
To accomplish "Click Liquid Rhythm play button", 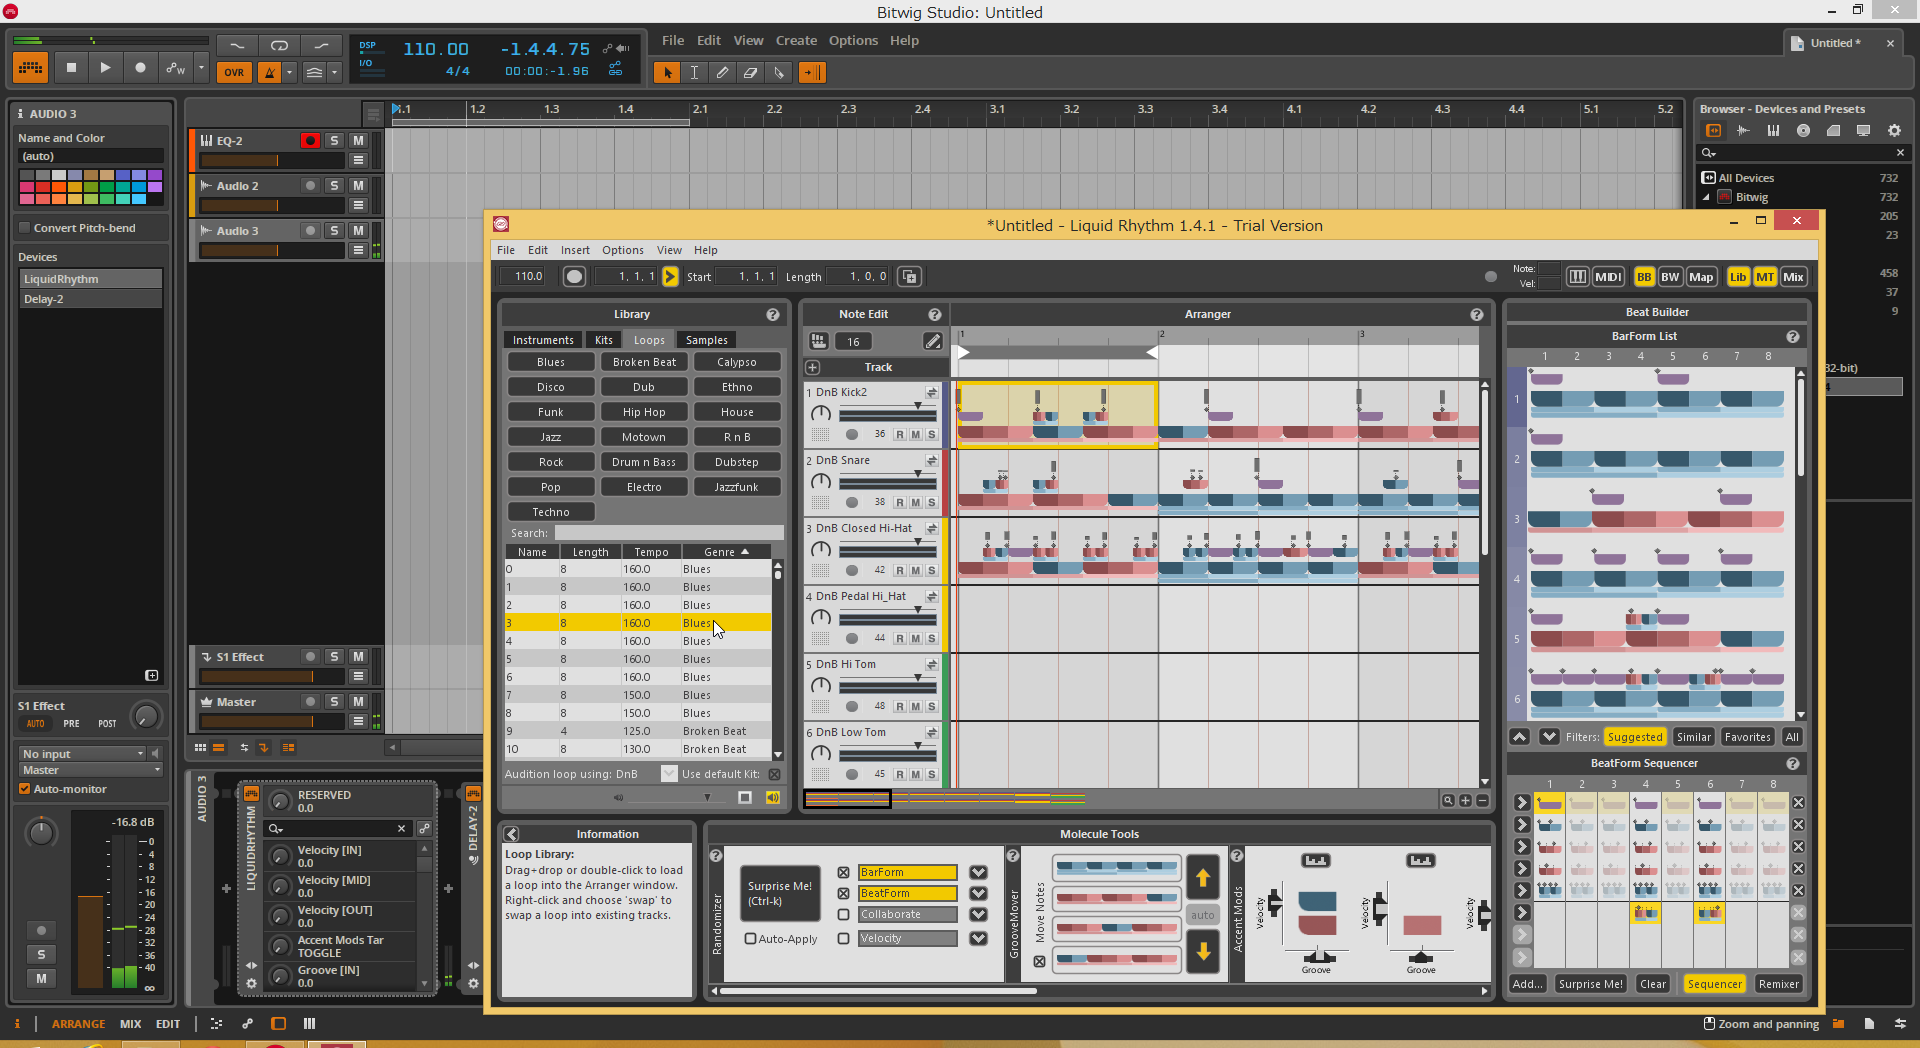I will point(670,277).
